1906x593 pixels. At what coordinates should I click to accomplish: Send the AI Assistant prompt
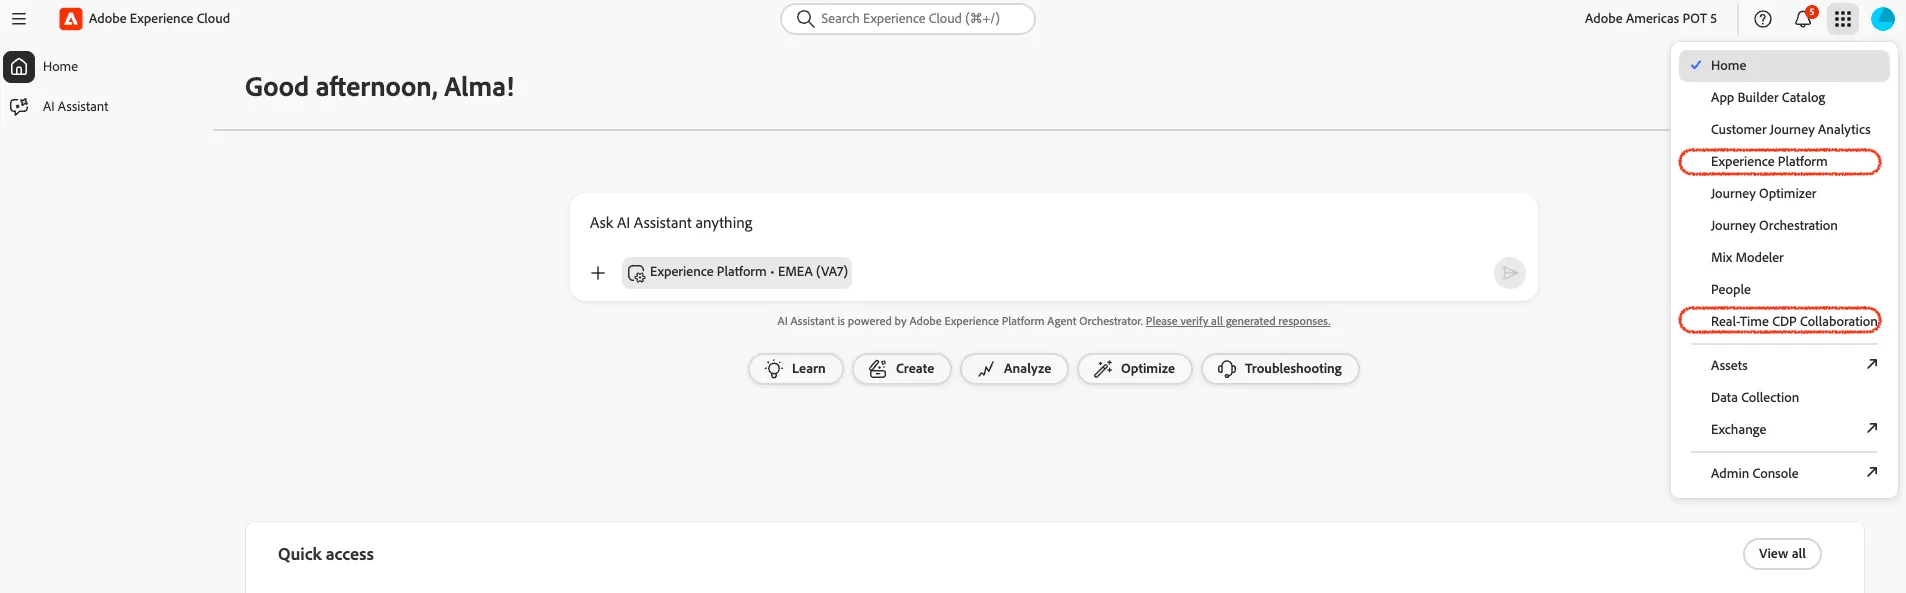pyautogui.click(x=1510, y=273)
